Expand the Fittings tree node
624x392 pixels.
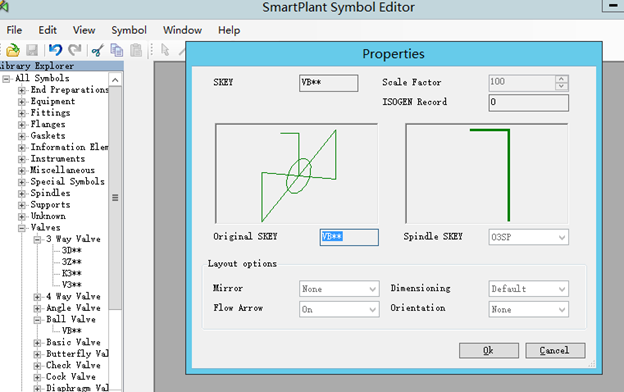click(21, 113)
